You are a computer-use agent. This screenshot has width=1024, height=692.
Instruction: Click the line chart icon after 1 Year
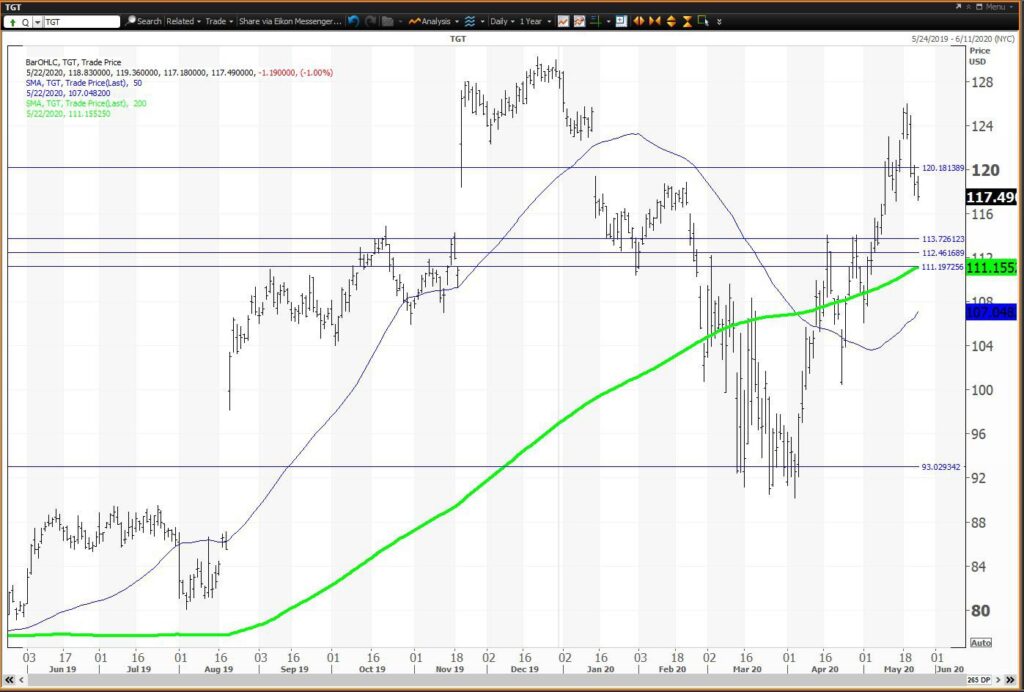563,22
